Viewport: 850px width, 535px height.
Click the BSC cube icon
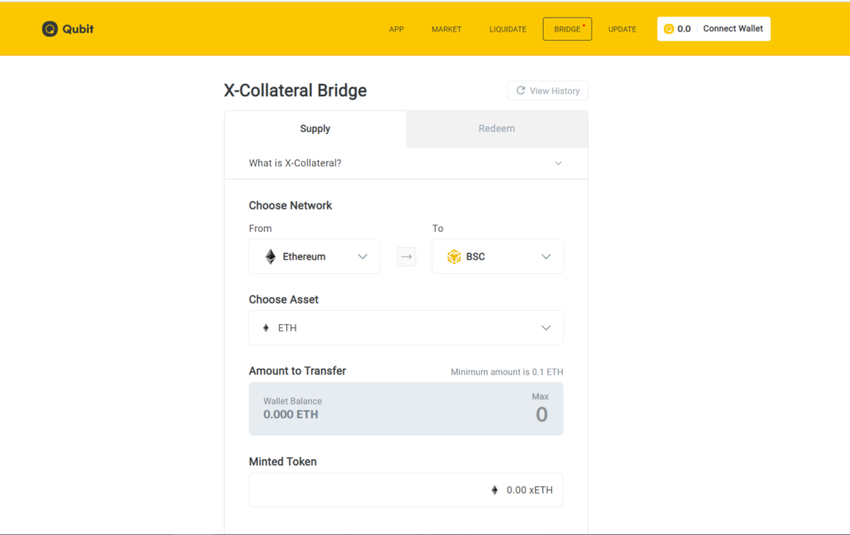(x=454, y=256)
